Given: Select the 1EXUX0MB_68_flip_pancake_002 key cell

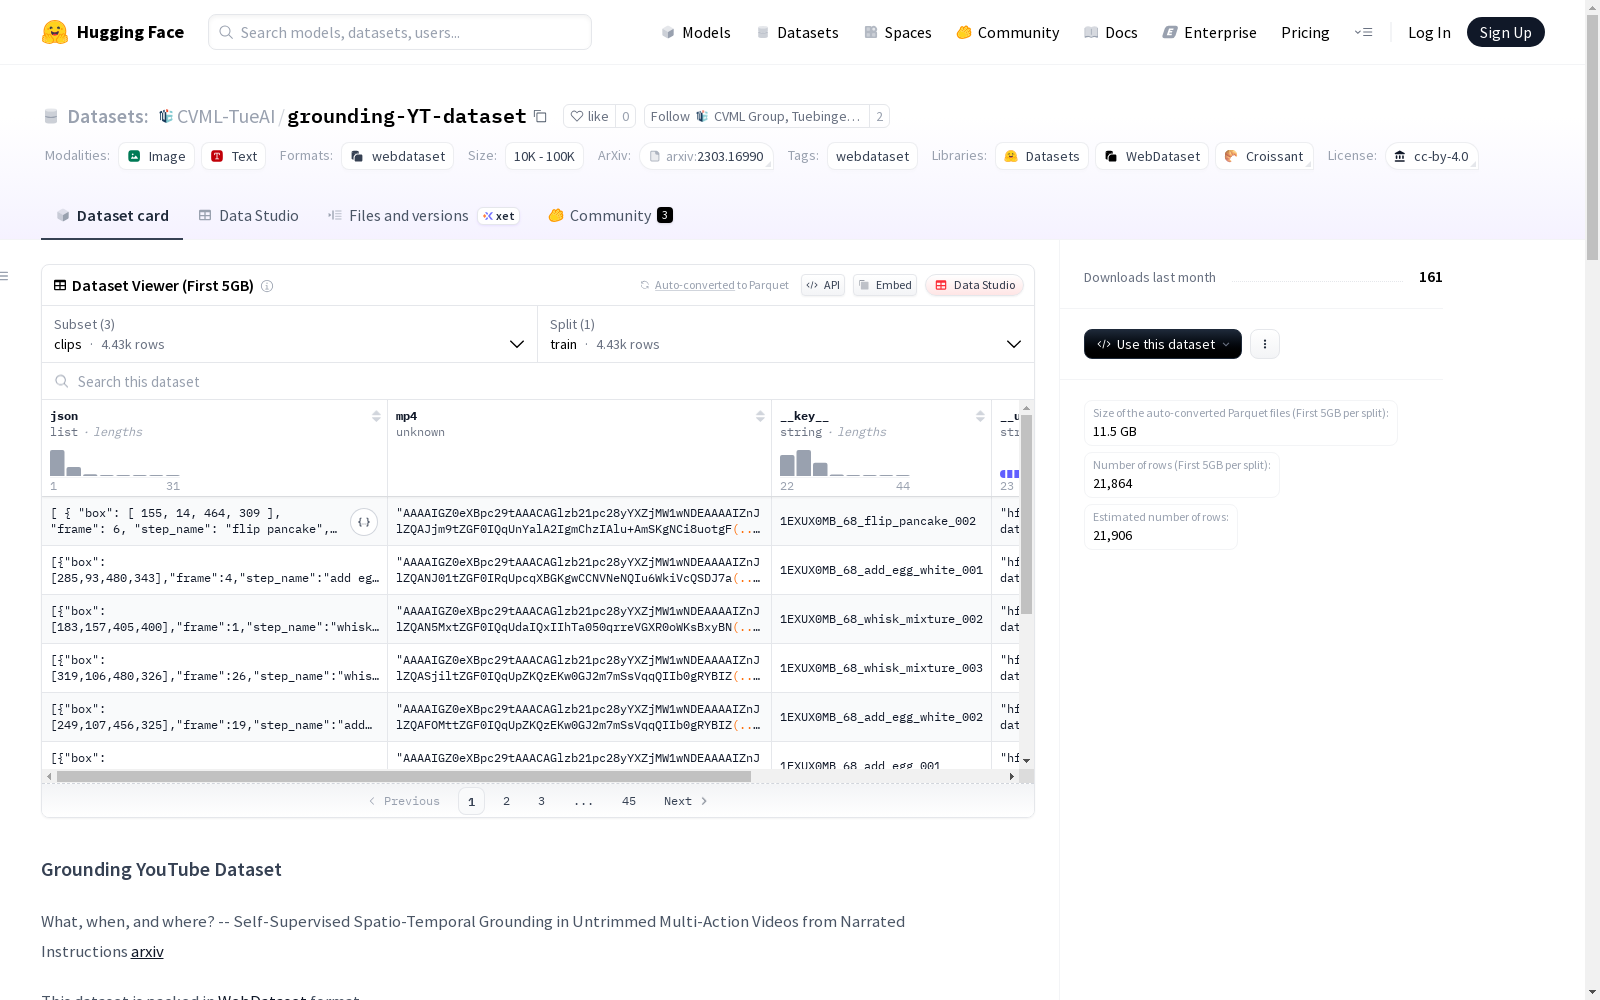Looking at the screenshot, I should coord(881,521).
